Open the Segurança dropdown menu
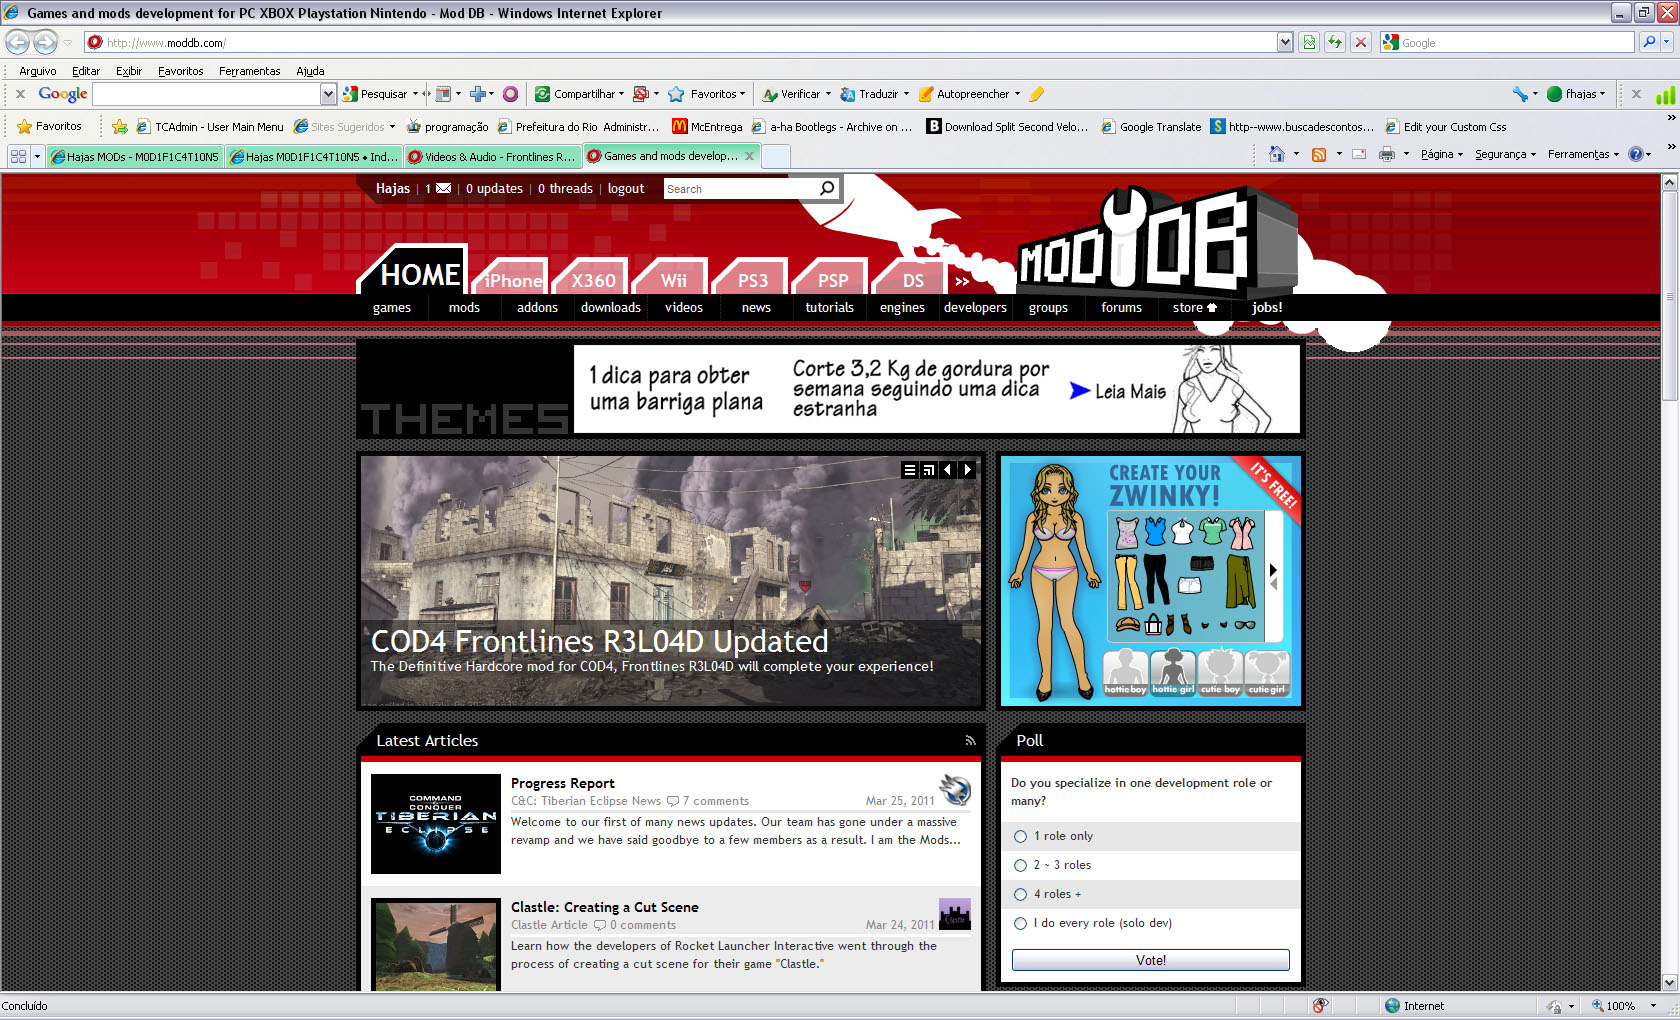This screenshot has height=1020, width=1680. 1505,154
